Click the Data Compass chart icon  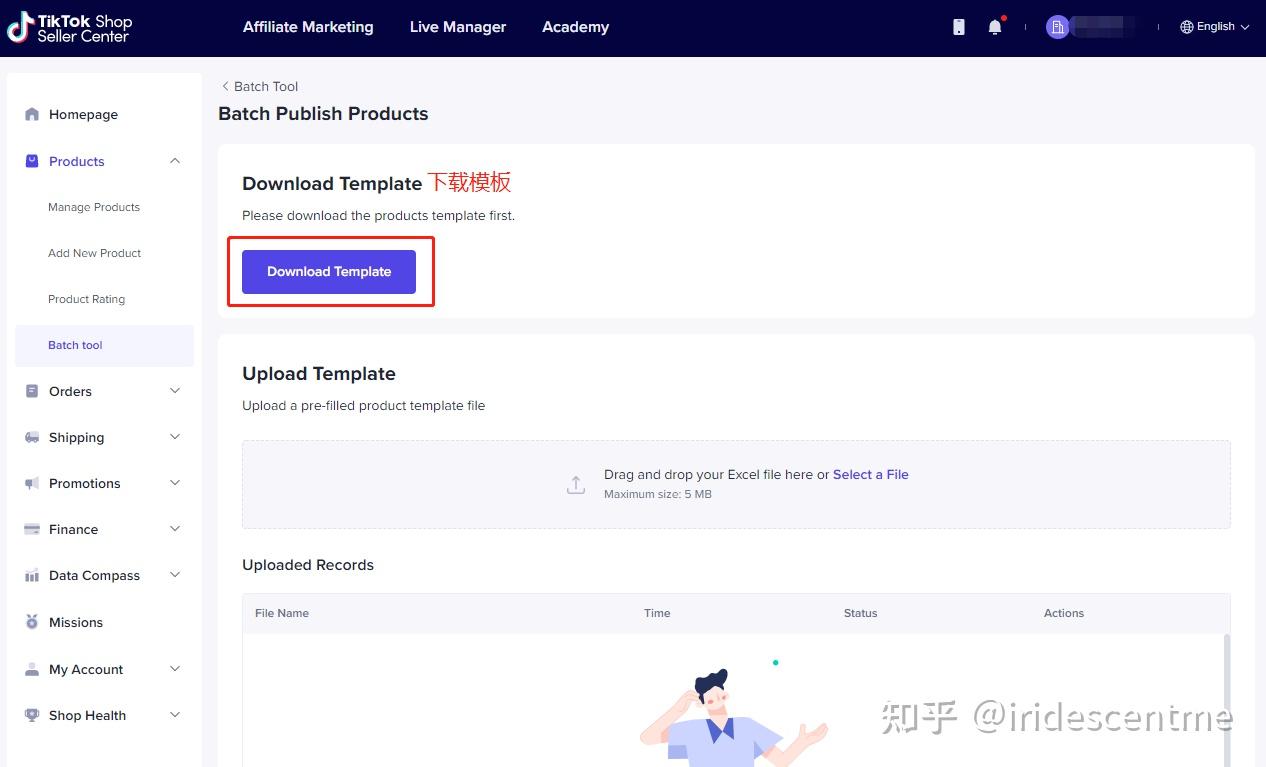(31, 575)
